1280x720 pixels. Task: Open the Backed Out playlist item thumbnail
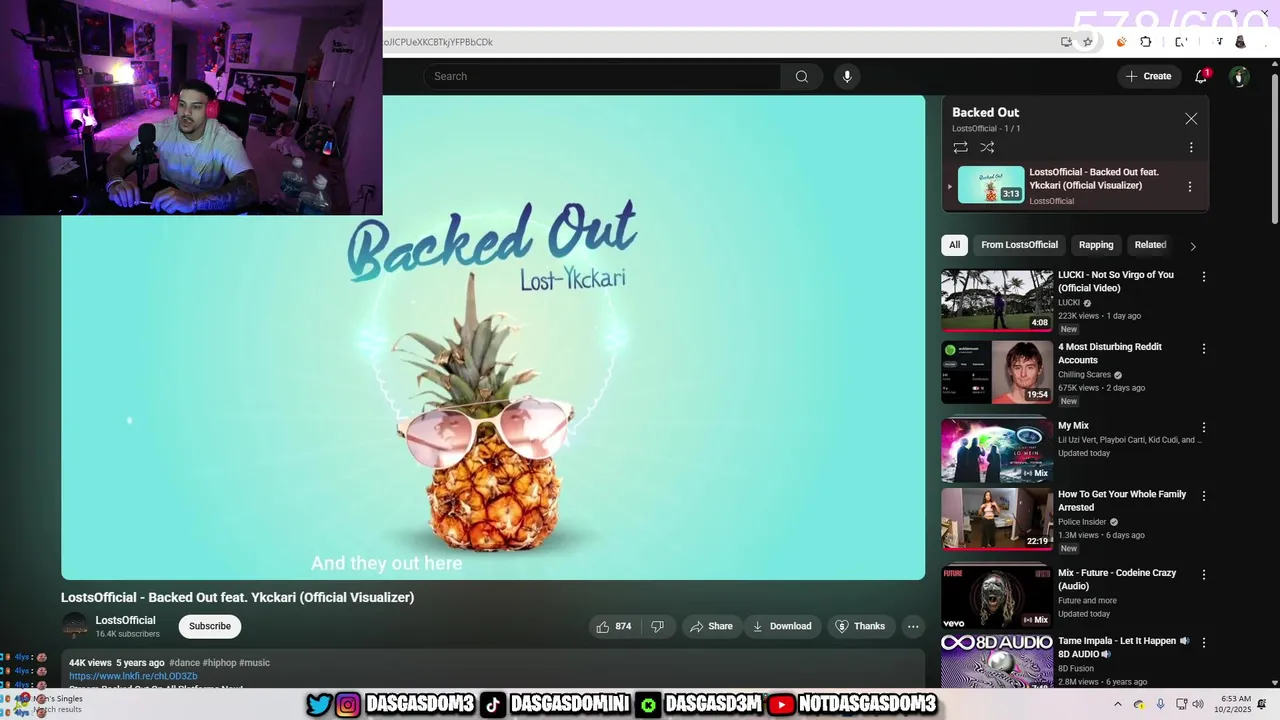pos(991,185)
